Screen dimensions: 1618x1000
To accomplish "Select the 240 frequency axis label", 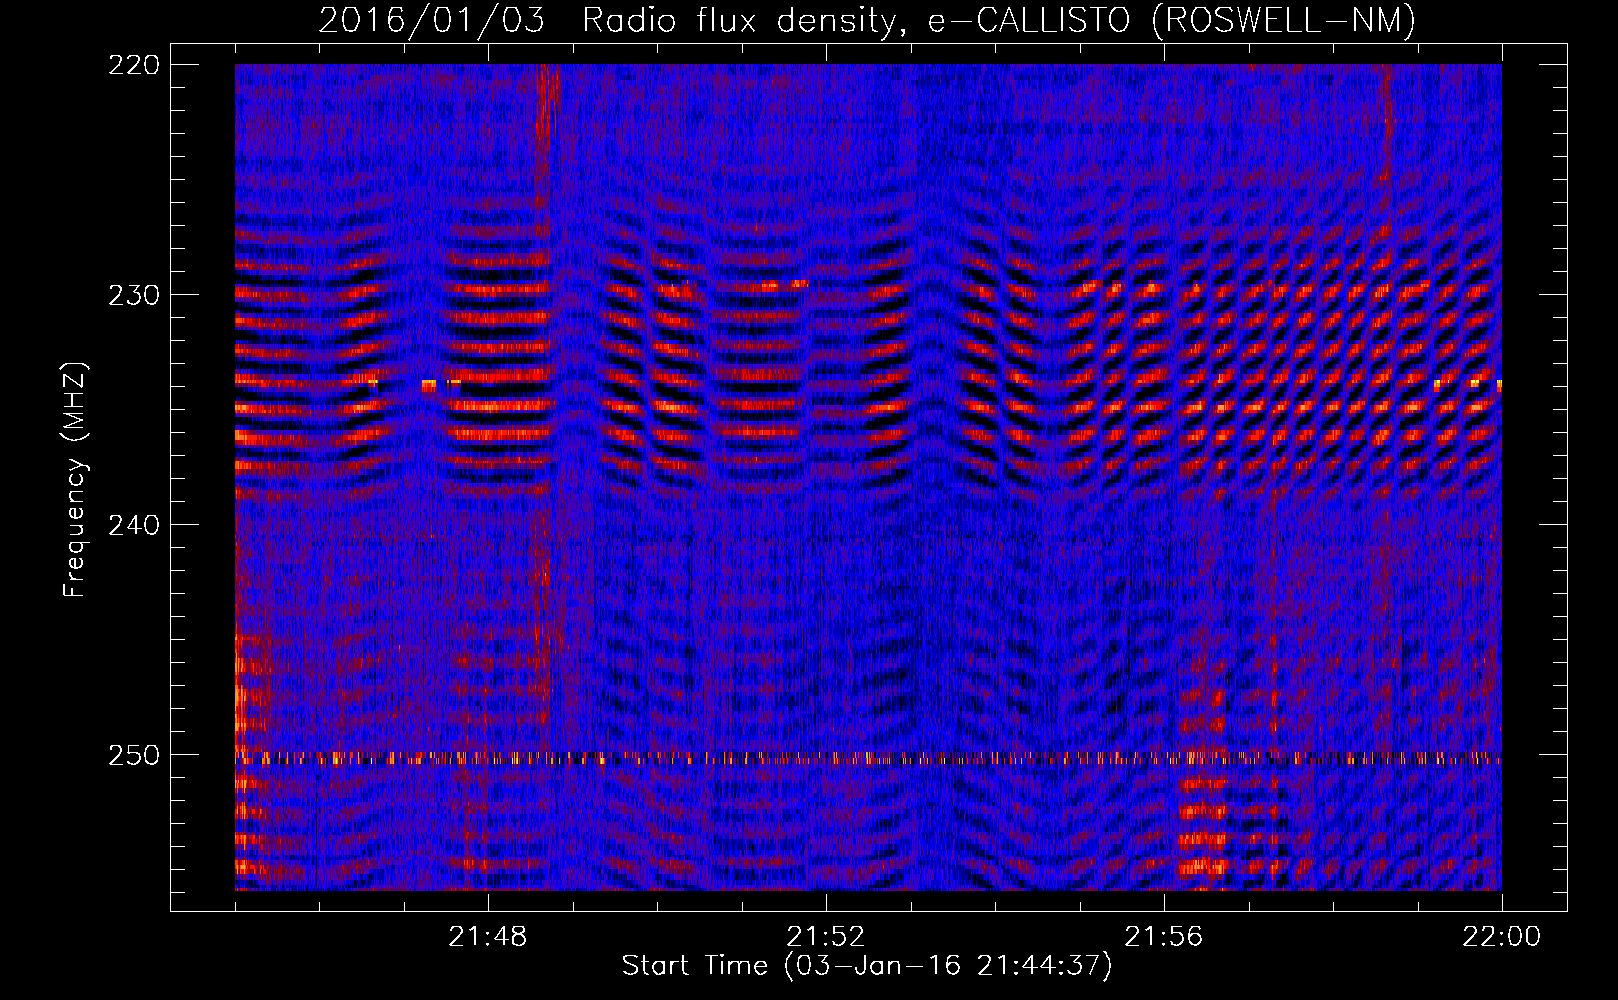I will point(133,525).
